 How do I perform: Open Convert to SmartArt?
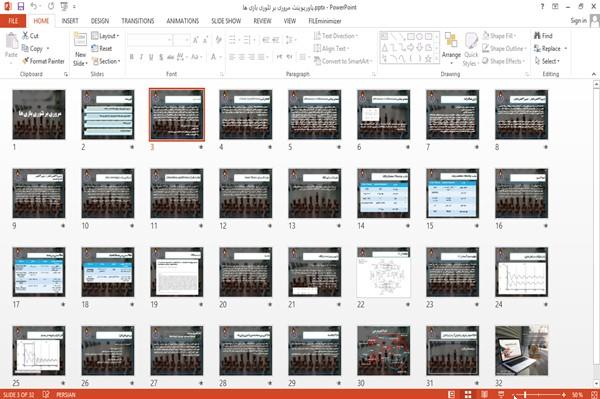[x=343, y=61]
